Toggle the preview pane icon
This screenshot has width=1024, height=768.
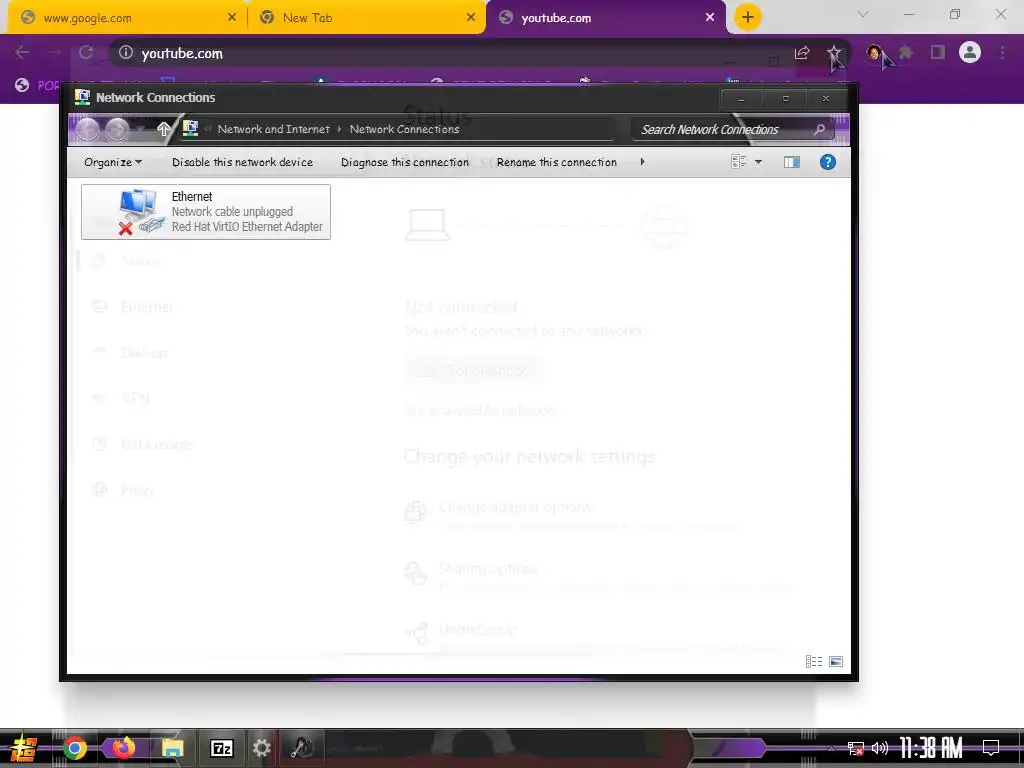[x=792, y=162]
